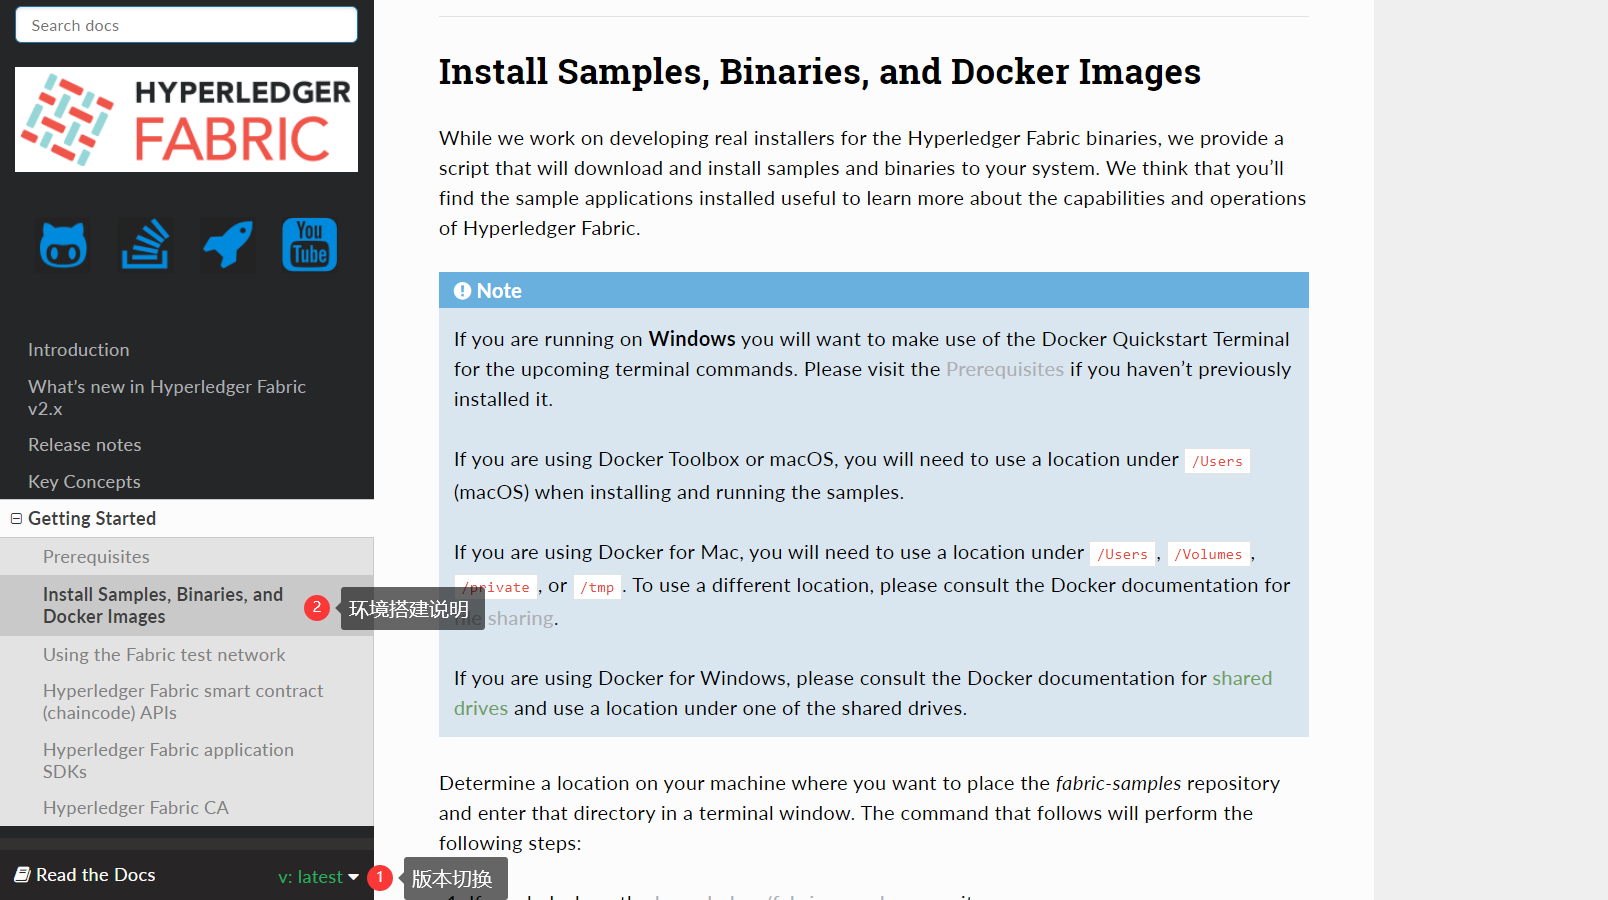The height and width of the screenshot is (900, 1608).
Task: Open Using the Fabric test network page
Action: [164, 654]
